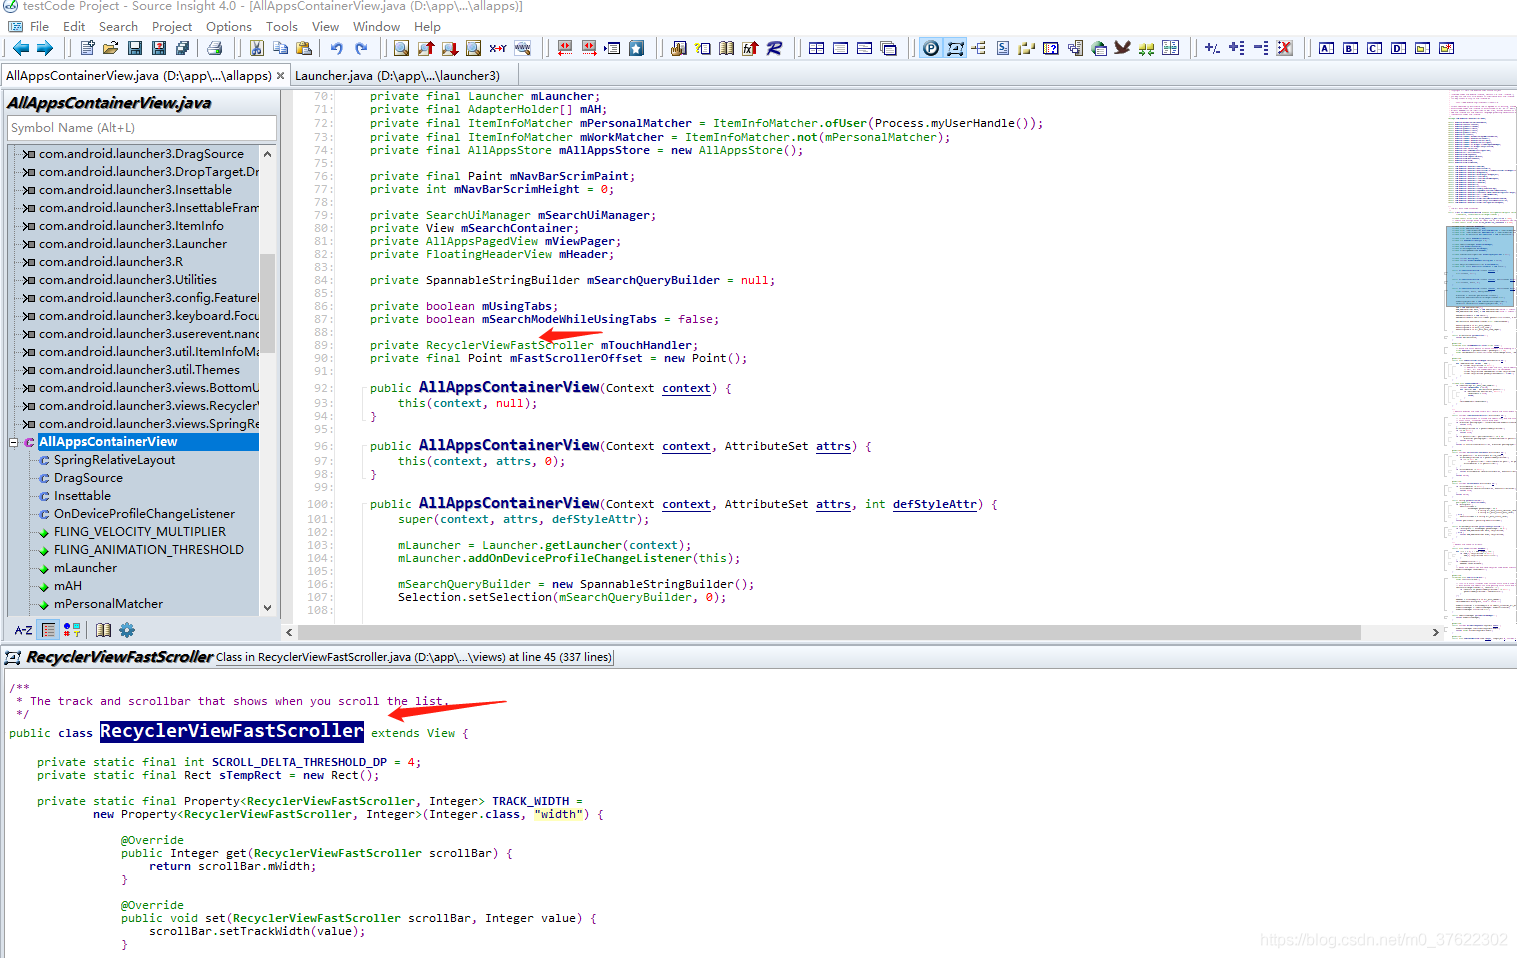Image resolution: width=1517 pixels, height=958 pixels.
Task: Click the Save file floppy icon
Action: 134,48
